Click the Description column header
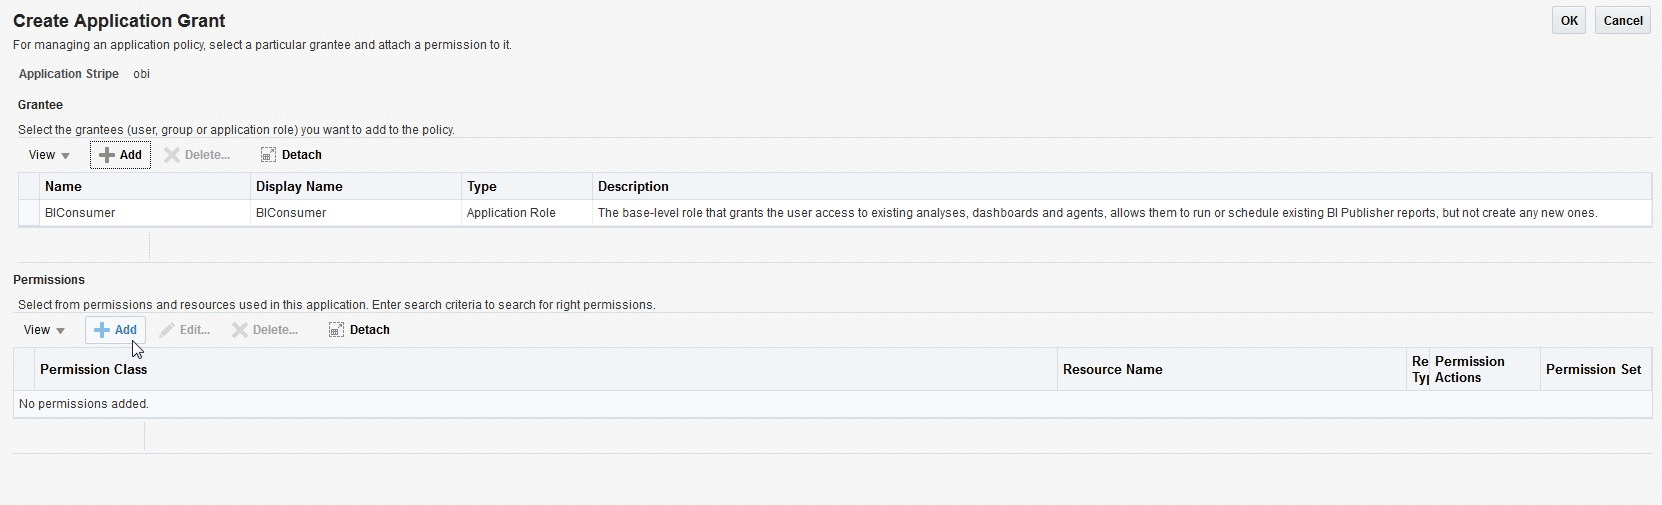Image resolution: width=1662 pixels, height=505 pixels. 633,187
